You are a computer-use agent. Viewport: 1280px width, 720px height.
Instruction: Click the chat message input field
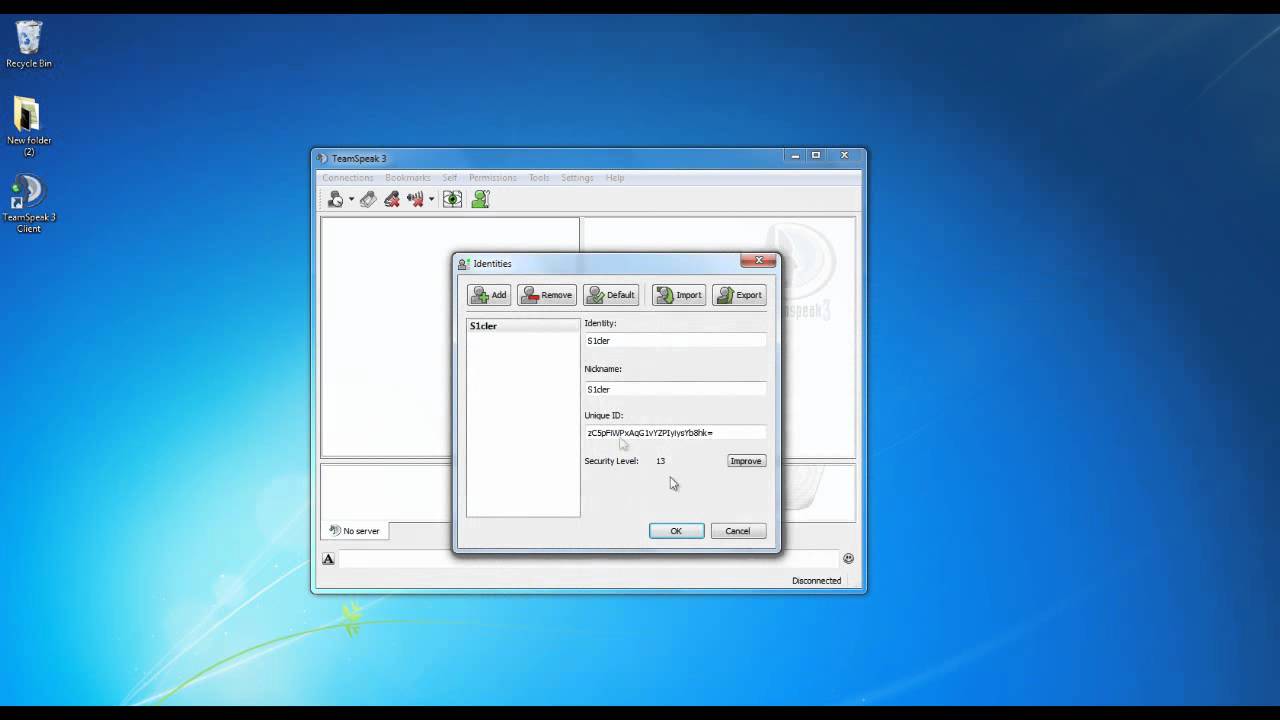click(x=588, y=559)
